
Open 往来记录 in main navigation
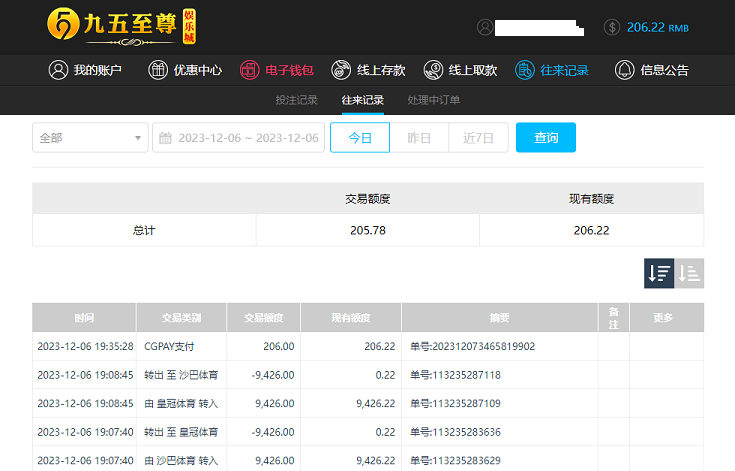[x=552, y=70]
